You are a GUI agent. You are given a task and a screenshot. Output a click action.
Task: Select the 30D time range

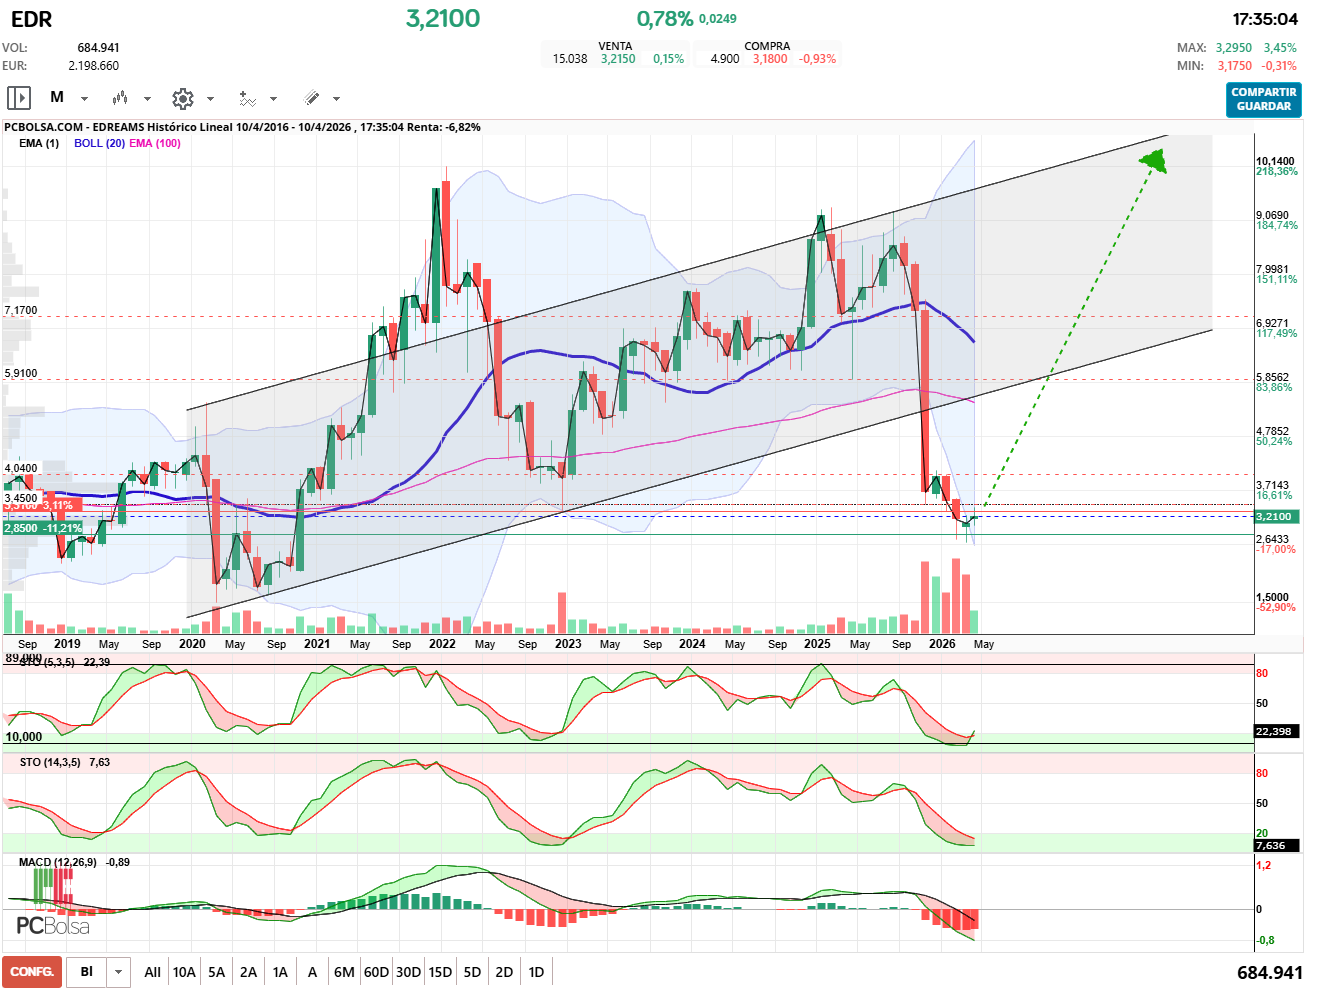pyautogui.click(x=408, y=972)
